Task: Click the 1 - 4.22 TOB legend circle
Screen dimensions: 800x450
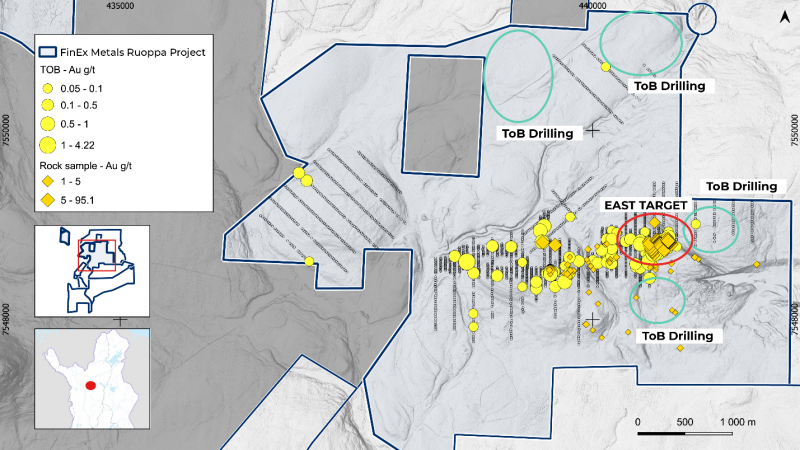Action: (47, 145)
